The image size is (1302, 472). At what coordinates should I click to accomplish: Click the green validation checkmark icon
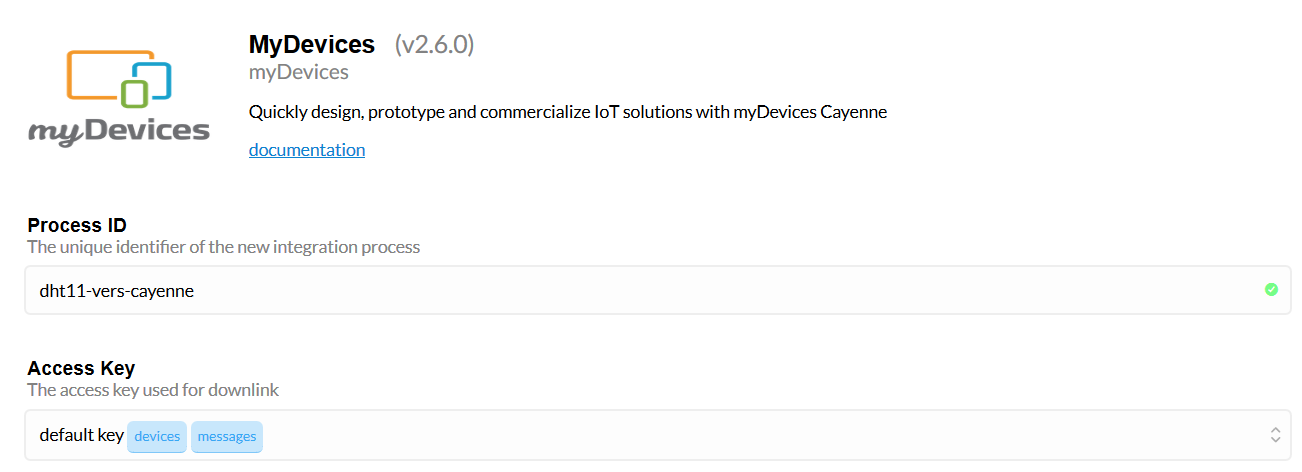(x=1271, y=290)
